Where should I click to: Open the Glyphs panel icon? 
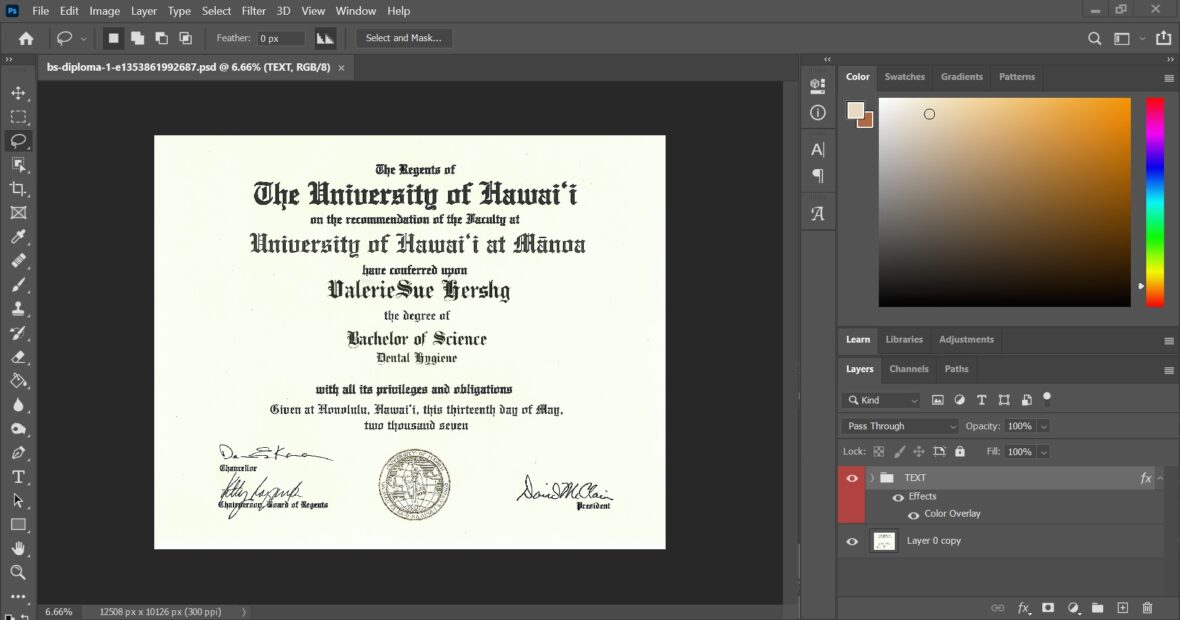pyautogui.click(x=817, y=214)
